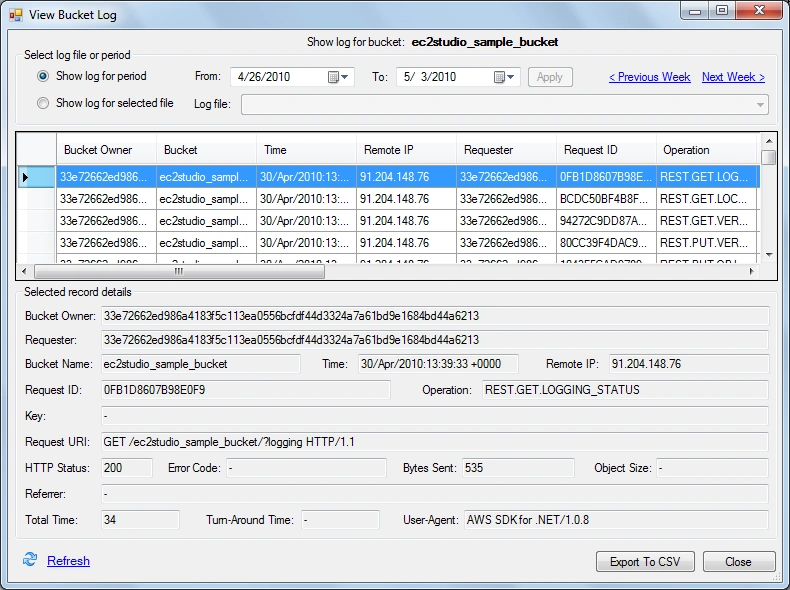Click REST.GET.LOC... operation cell
790x590 pixels.
coord(707,199)
